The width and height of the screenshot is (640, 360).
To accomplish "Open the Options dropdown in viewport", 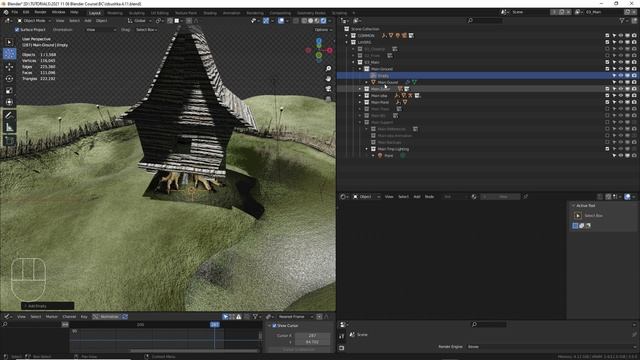I will click(x=323, y=30).
